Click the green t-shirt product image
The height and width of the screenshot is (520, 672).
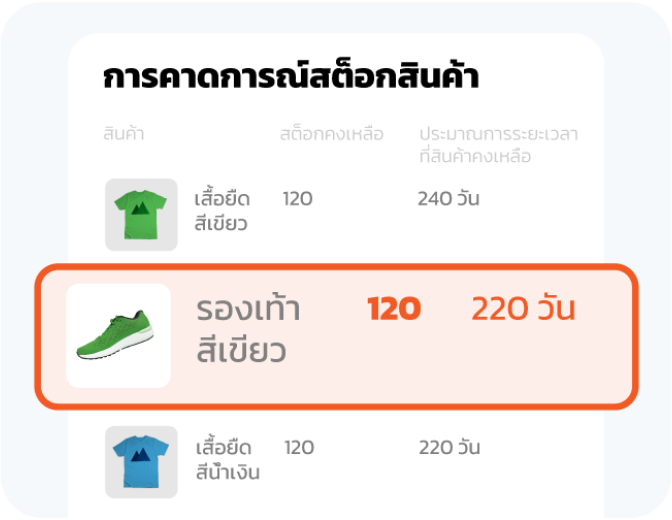141,214
